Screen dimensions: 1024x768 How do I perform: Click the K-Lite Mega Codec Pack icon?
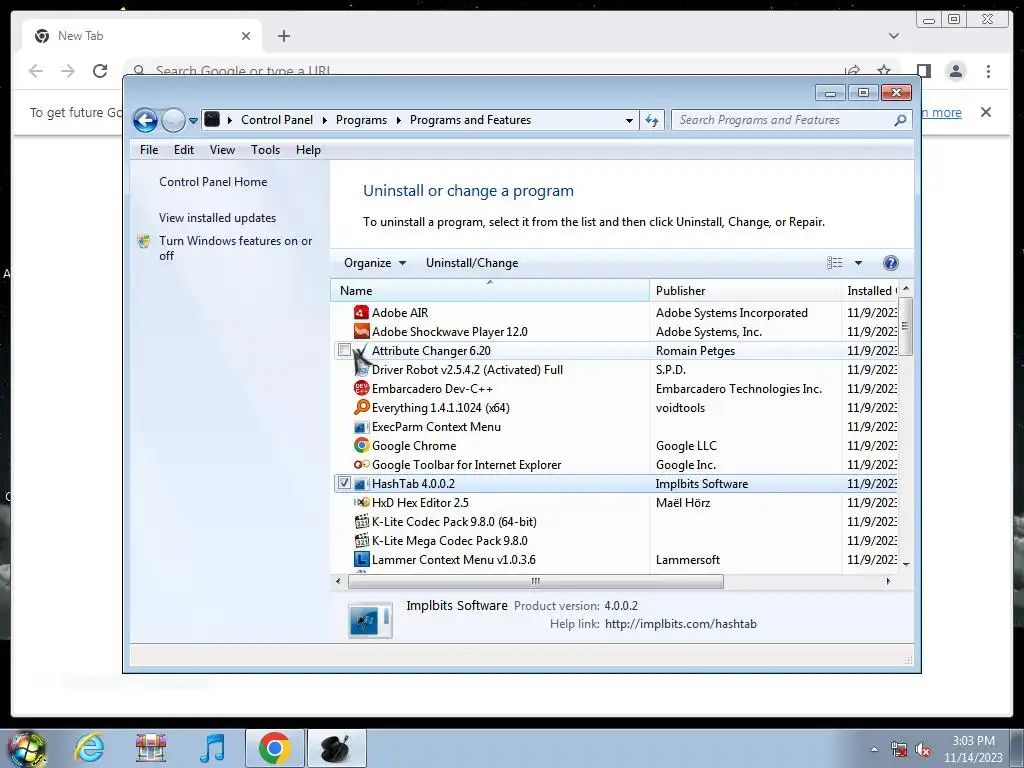[361, 541]
